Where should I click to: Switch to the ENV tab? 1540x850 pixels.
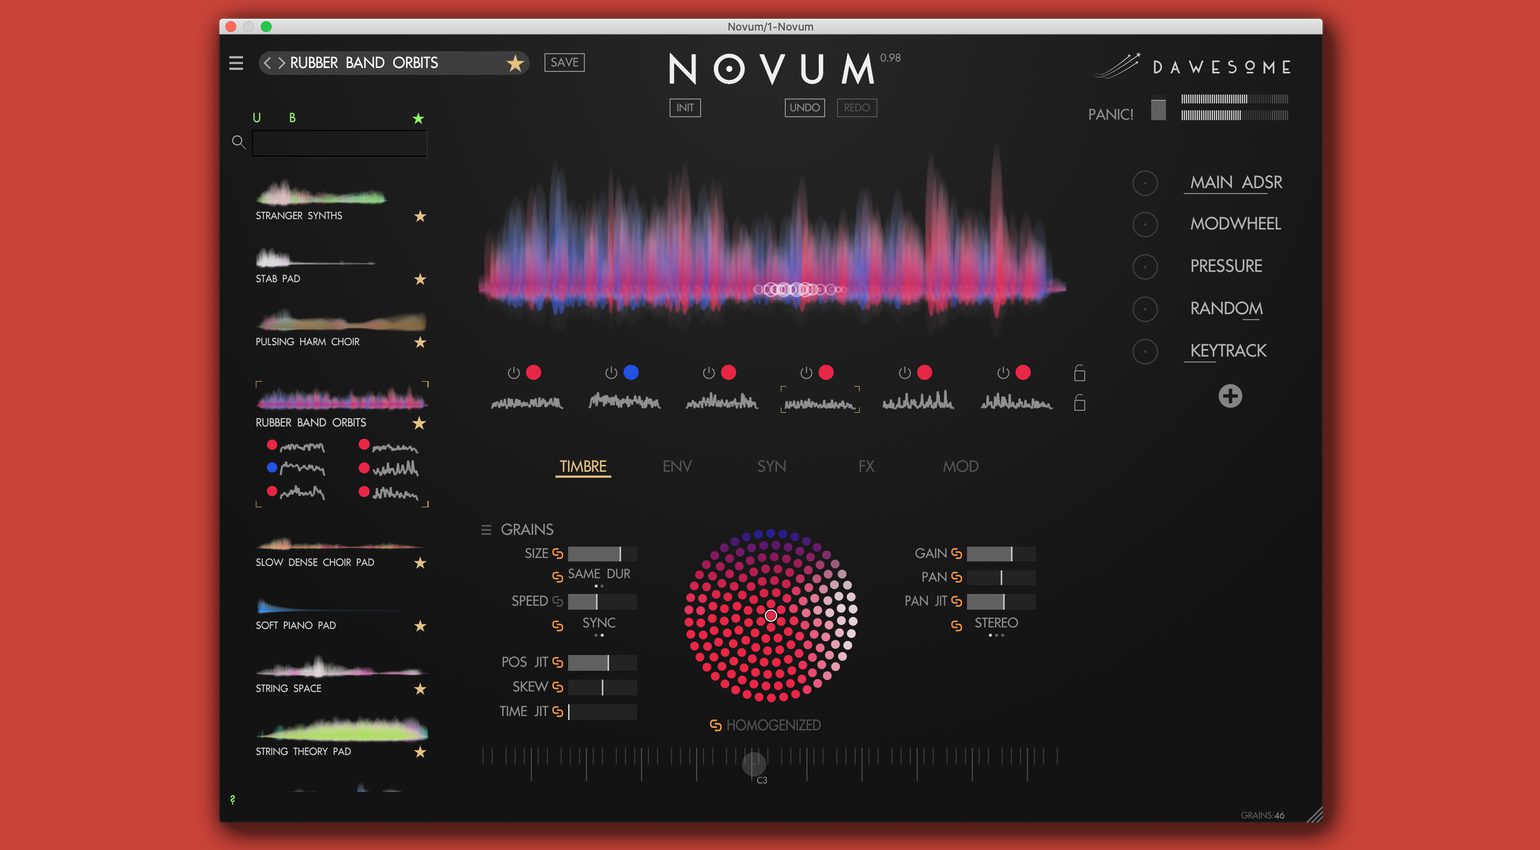tap(677, 467)
